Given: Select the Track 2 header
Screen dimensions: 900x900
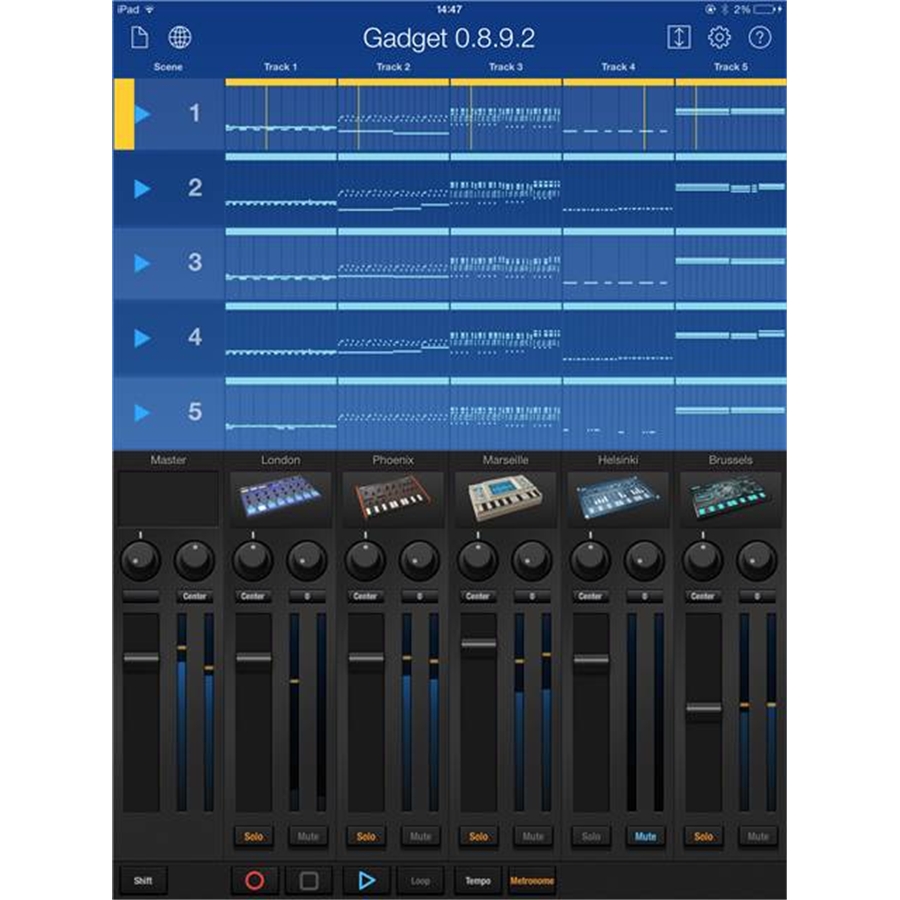Looking at the screenshot, I should coord(393,67).
